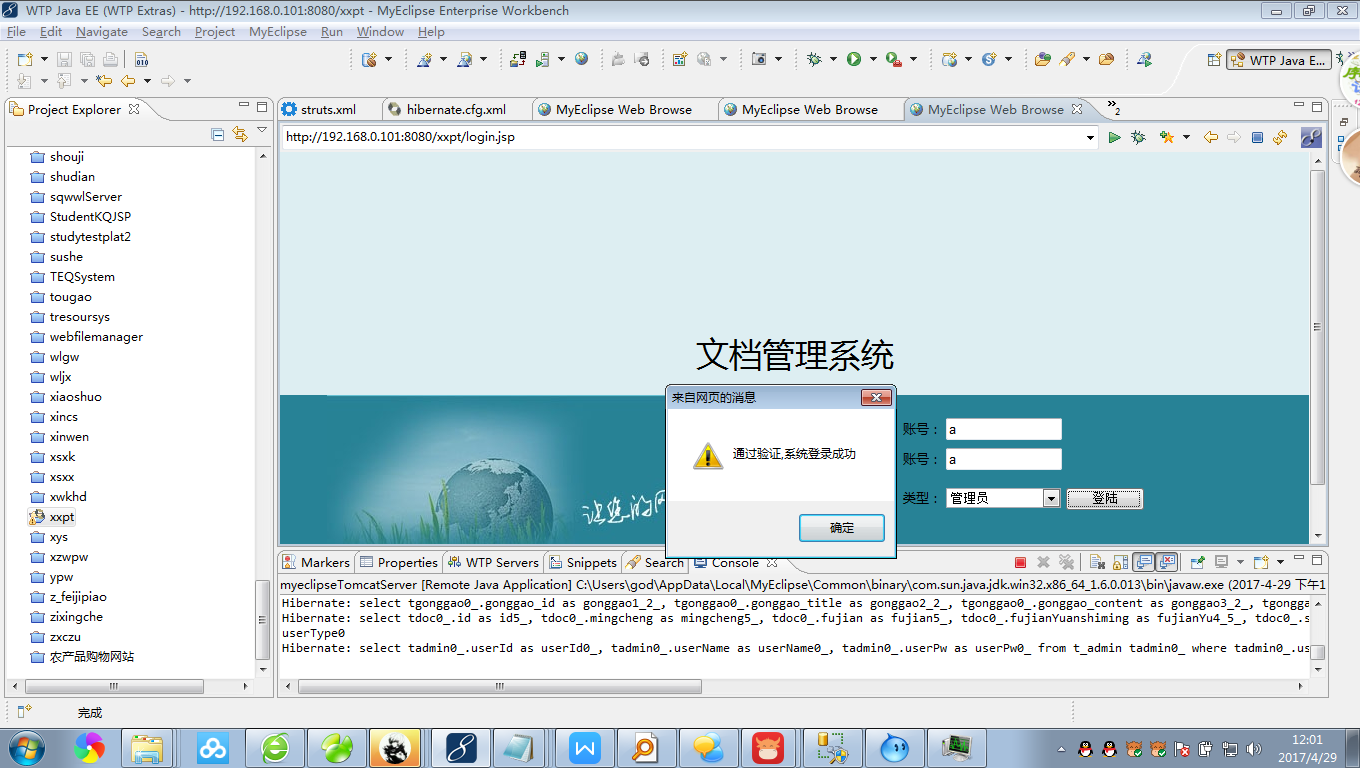Open the internal Web Browser globe icon
Image resolution: width=1360 pixels, height=768 pixels.
(581, 60)
